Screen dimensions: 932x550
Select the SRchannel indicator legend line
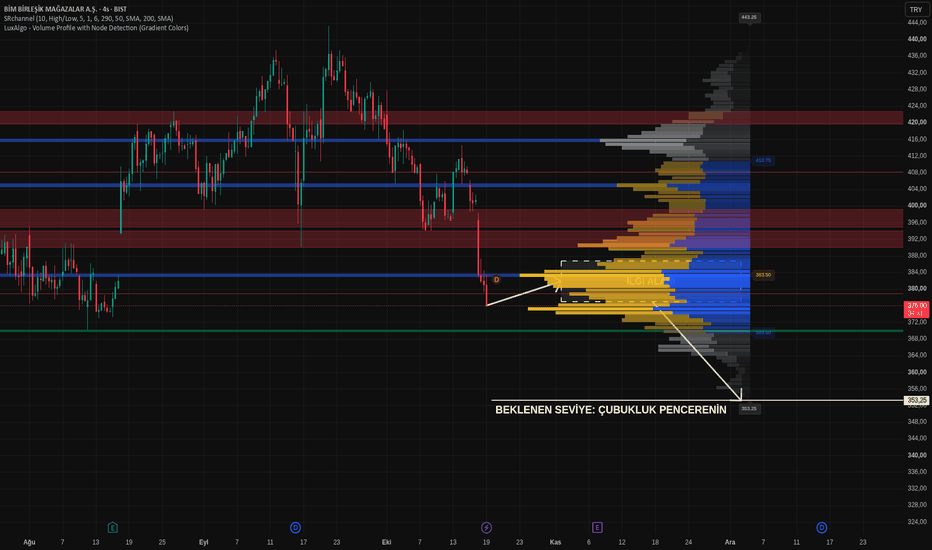pos(89,18)
